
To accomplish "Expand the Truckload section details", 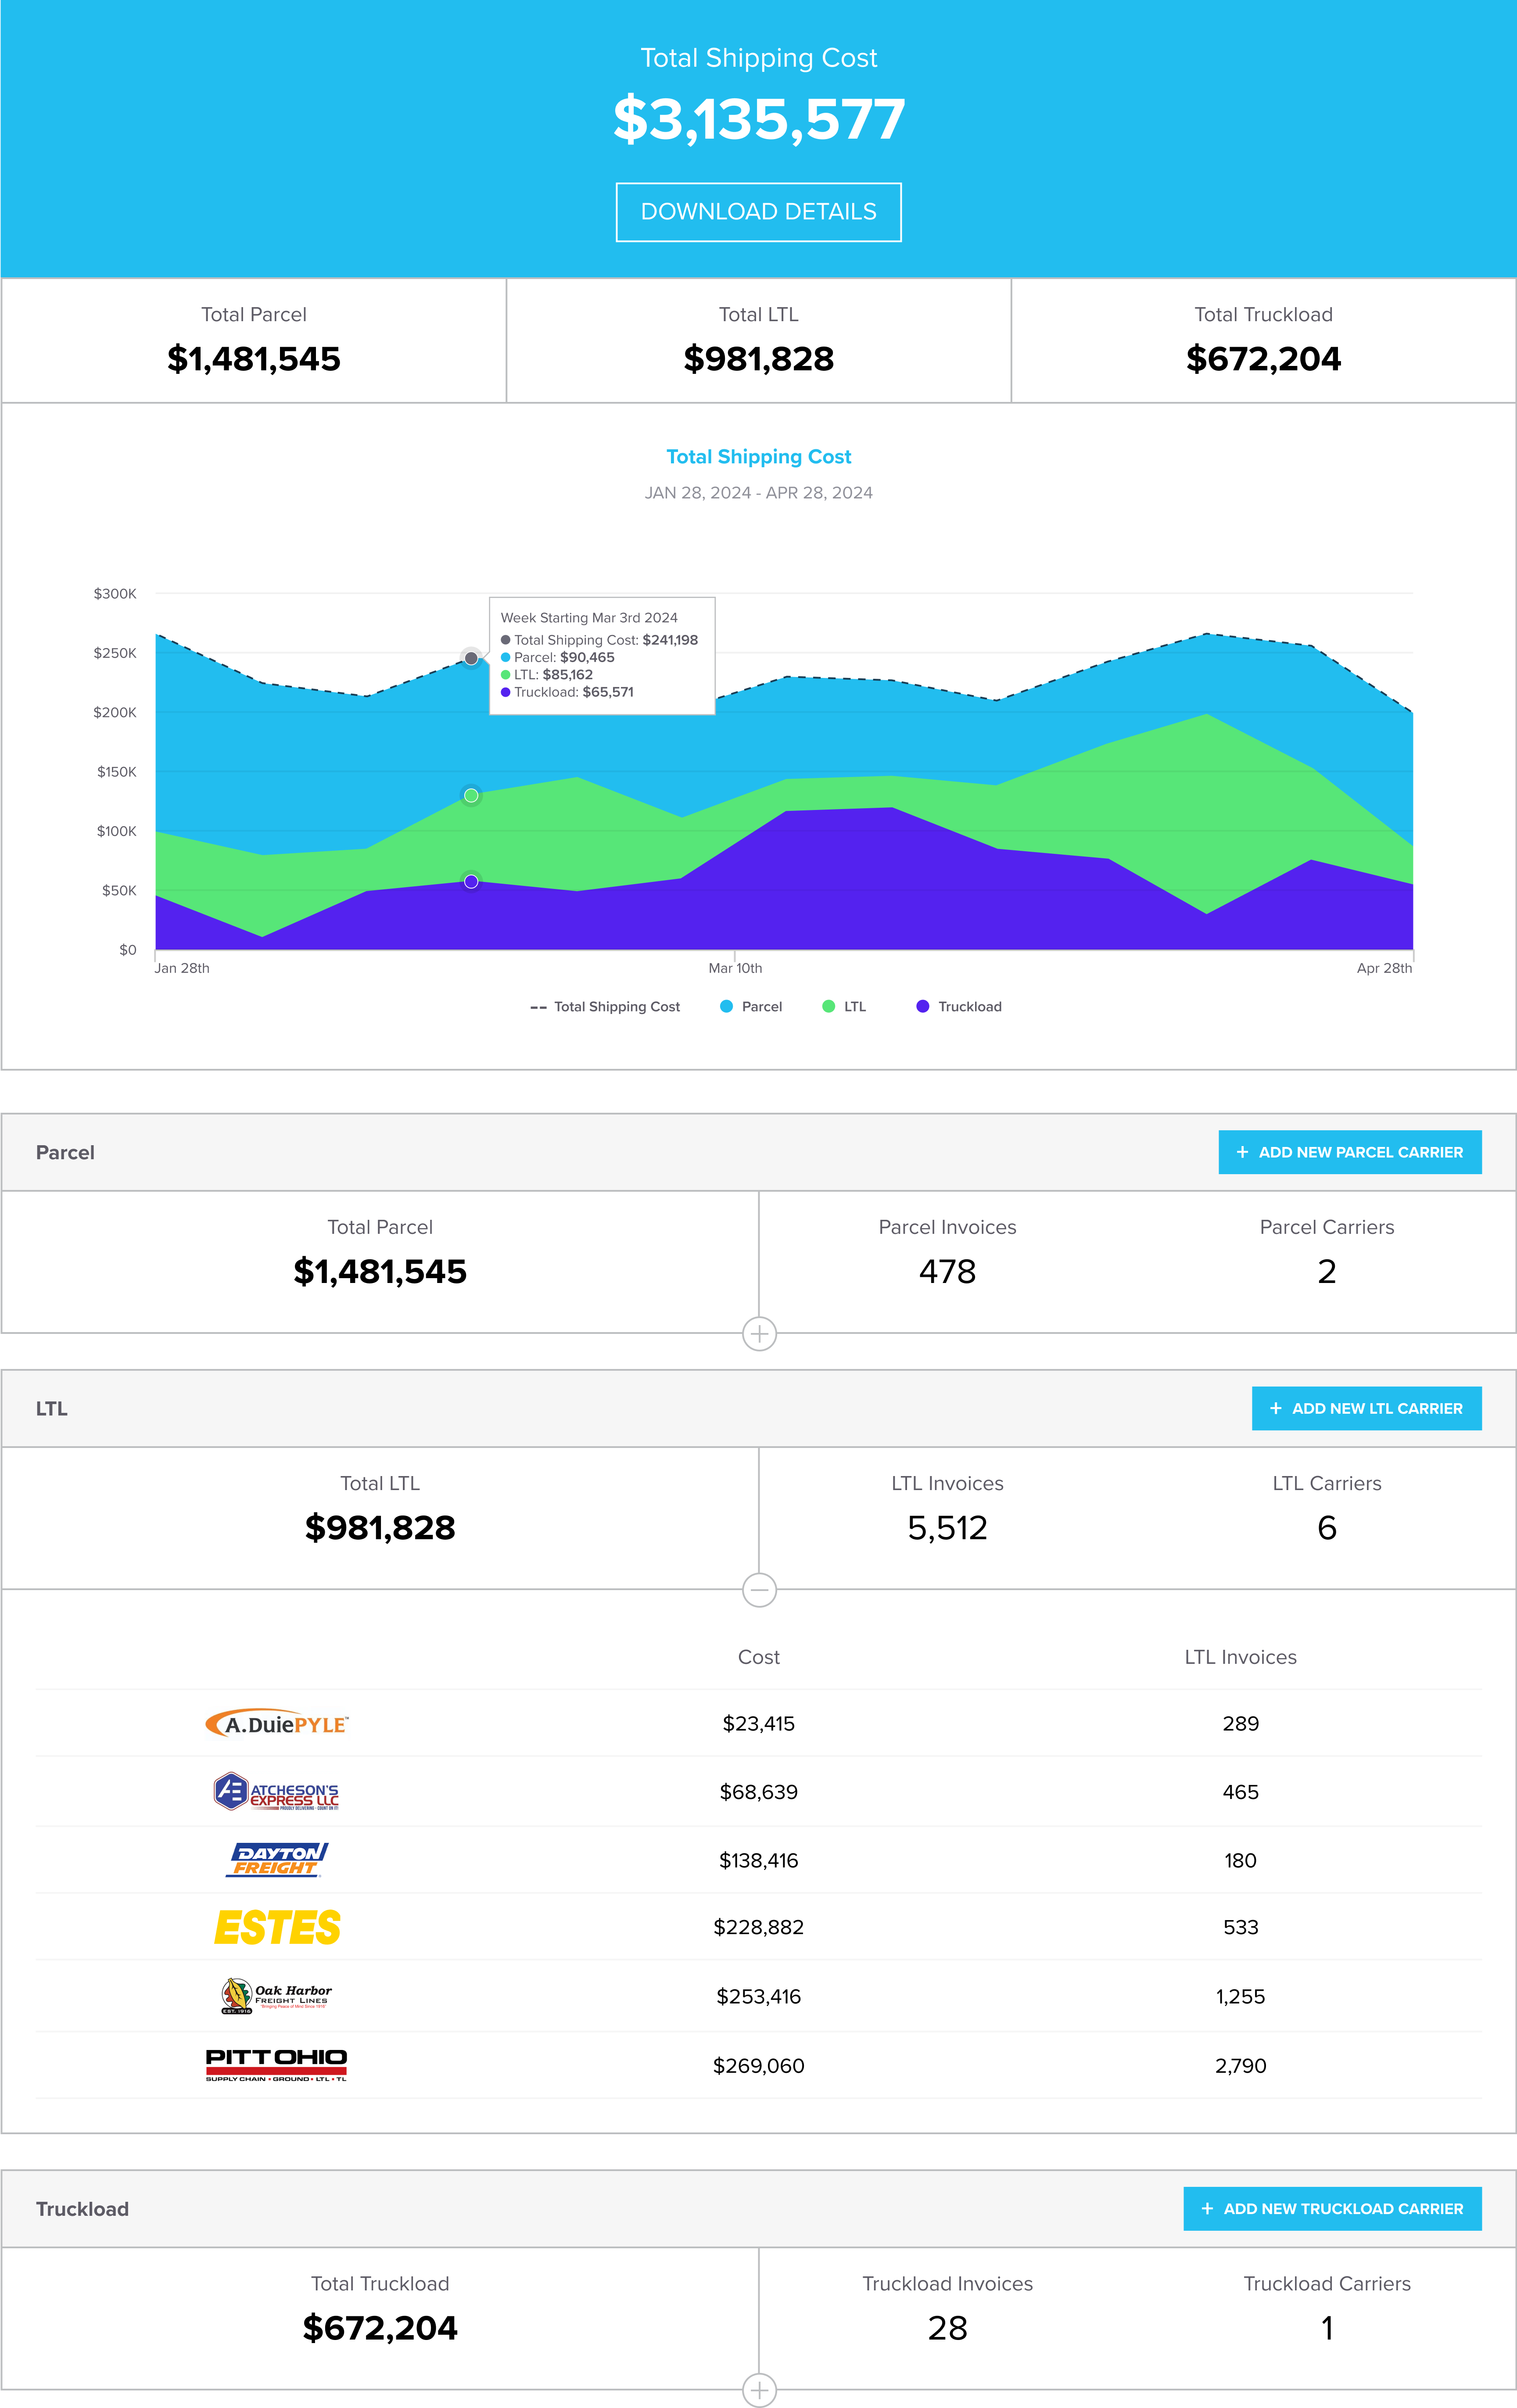I will (759, 2390).
